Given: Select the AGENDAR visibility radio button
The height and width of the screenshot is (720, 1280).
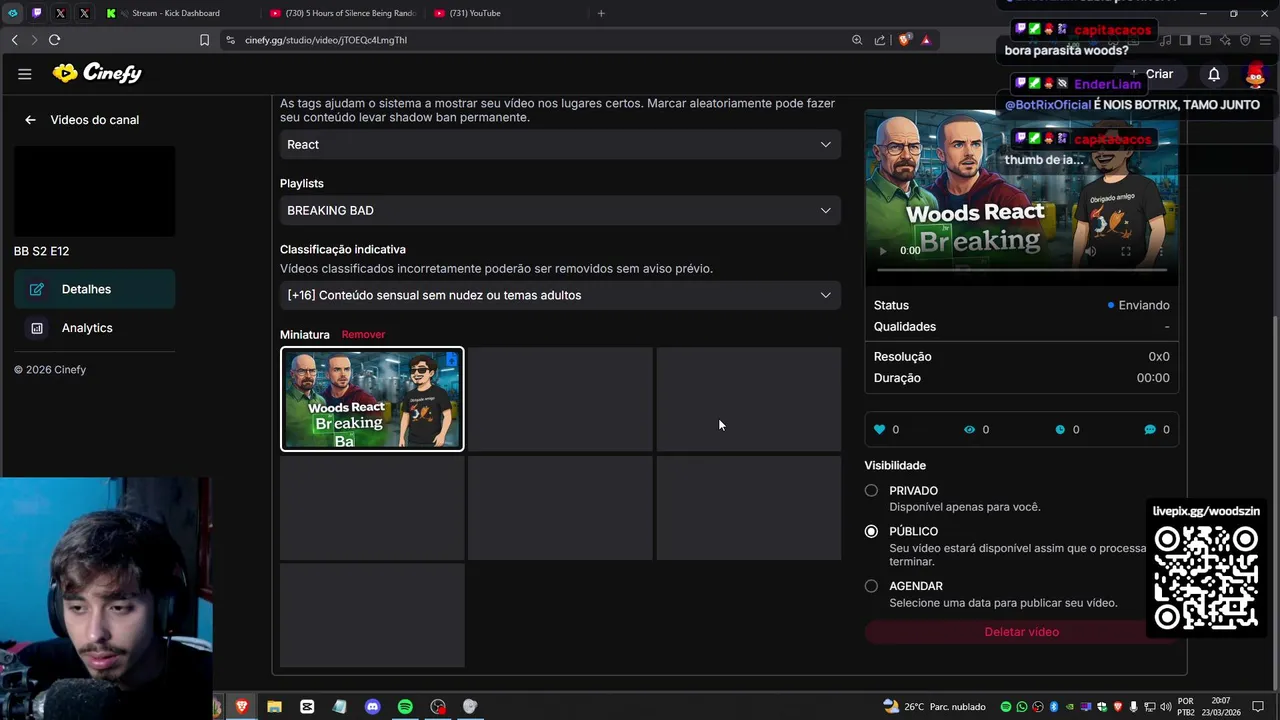Looking at the screenshot, I should (x=871, y=586).
